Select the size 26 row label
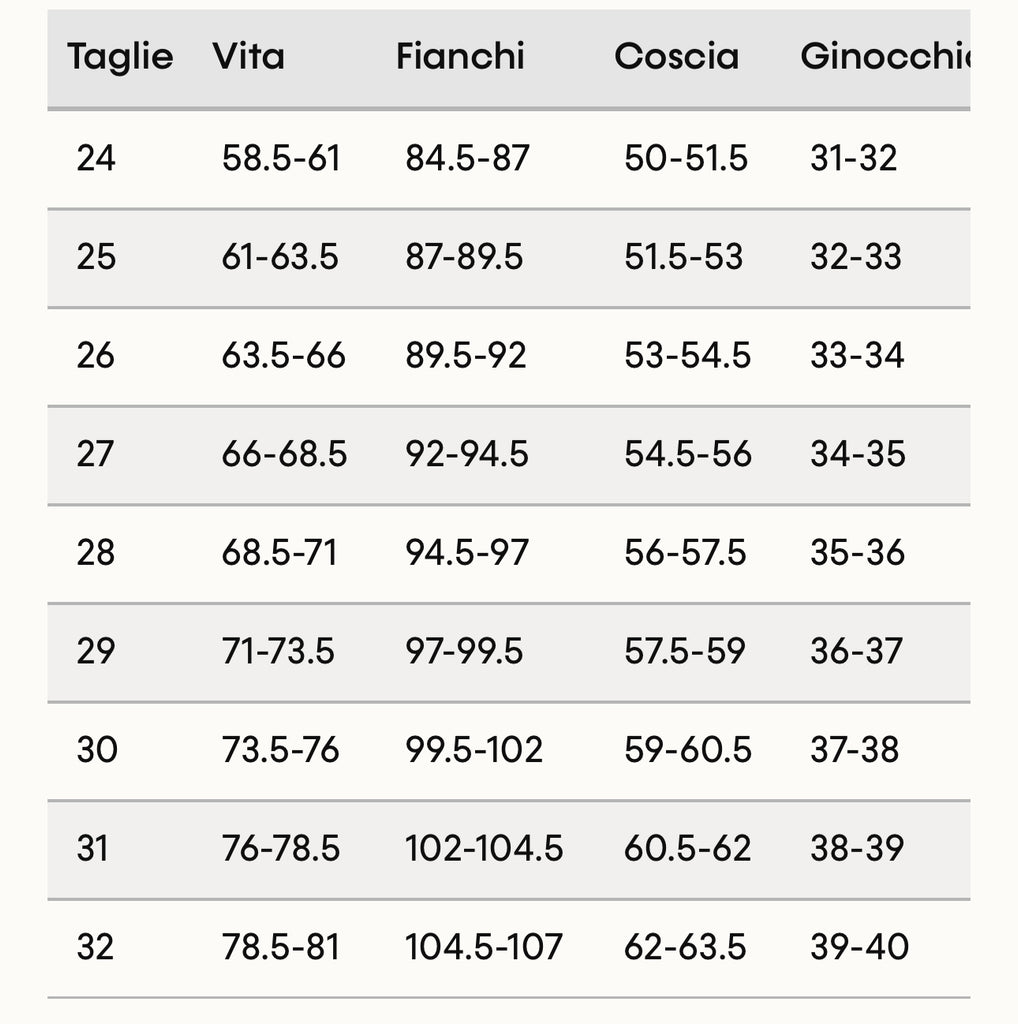Viewport: 1018px width, 1024px height. pyautogui.click(x=96, y=355)
